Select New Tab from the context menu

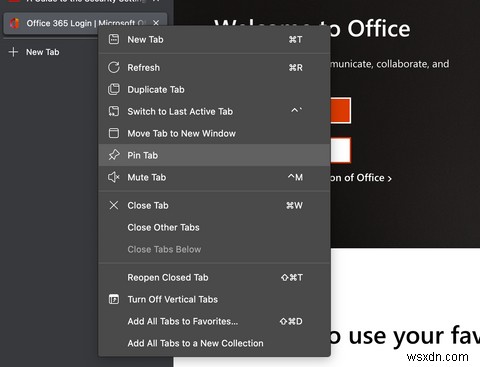[x=214, y=39]
